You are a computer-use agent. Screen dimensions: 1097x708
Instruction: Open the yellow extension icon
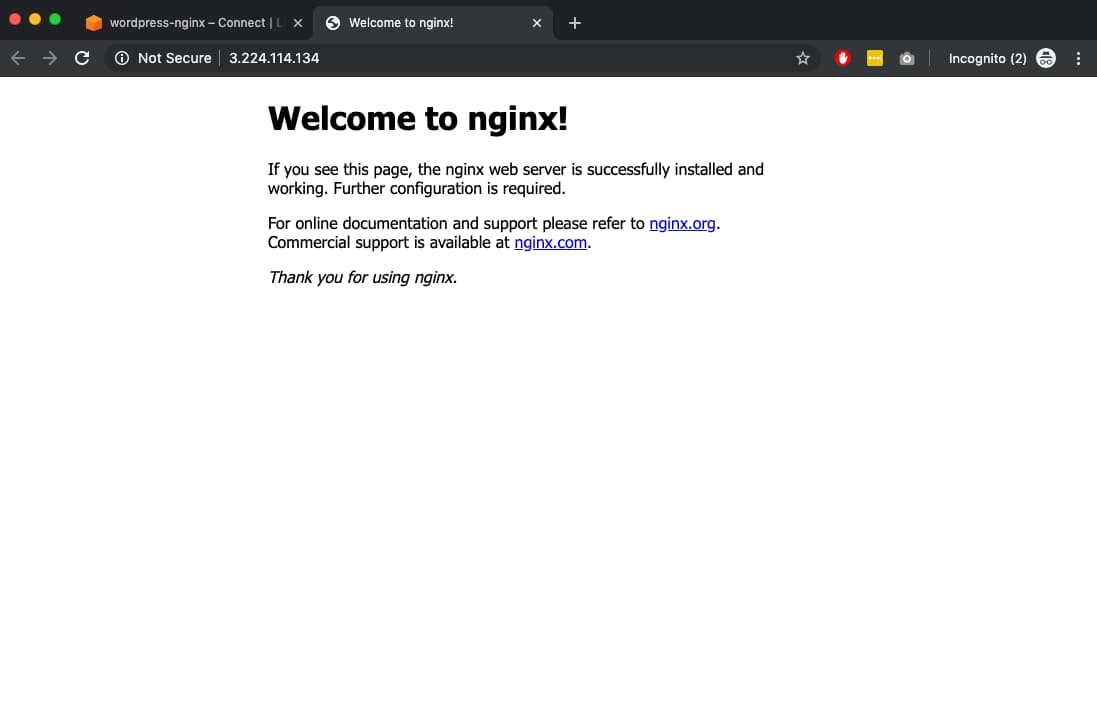875,58
